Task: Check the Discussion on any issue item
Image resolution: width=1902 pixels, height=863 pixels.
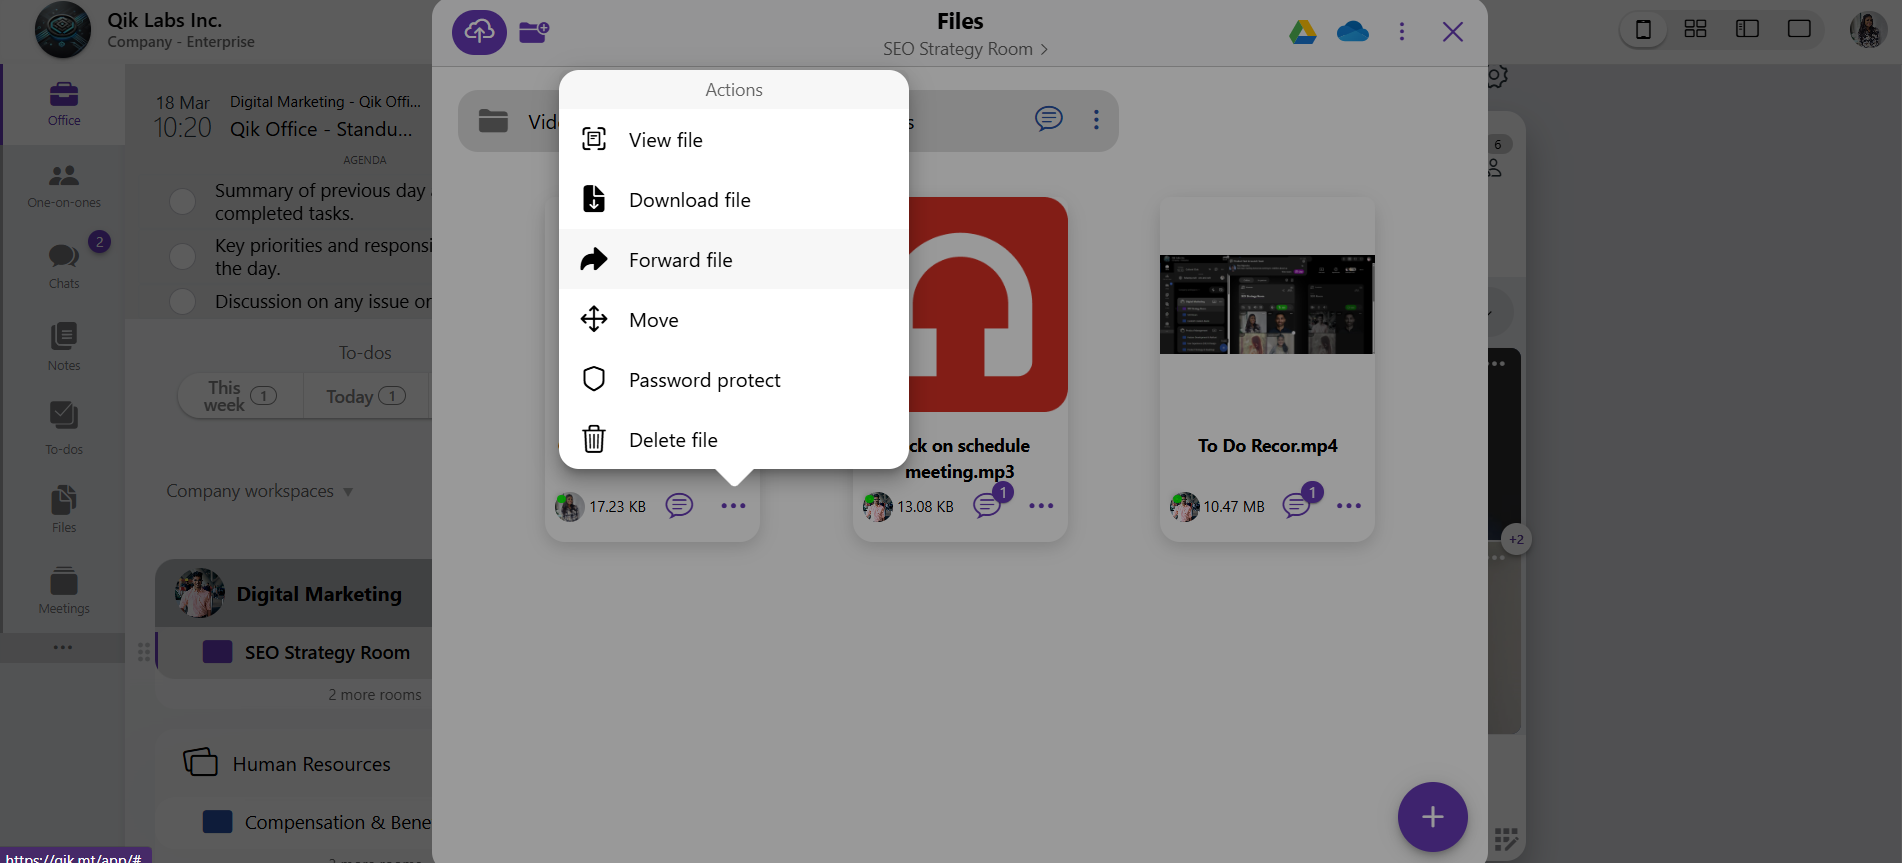Action: point(182,301)
